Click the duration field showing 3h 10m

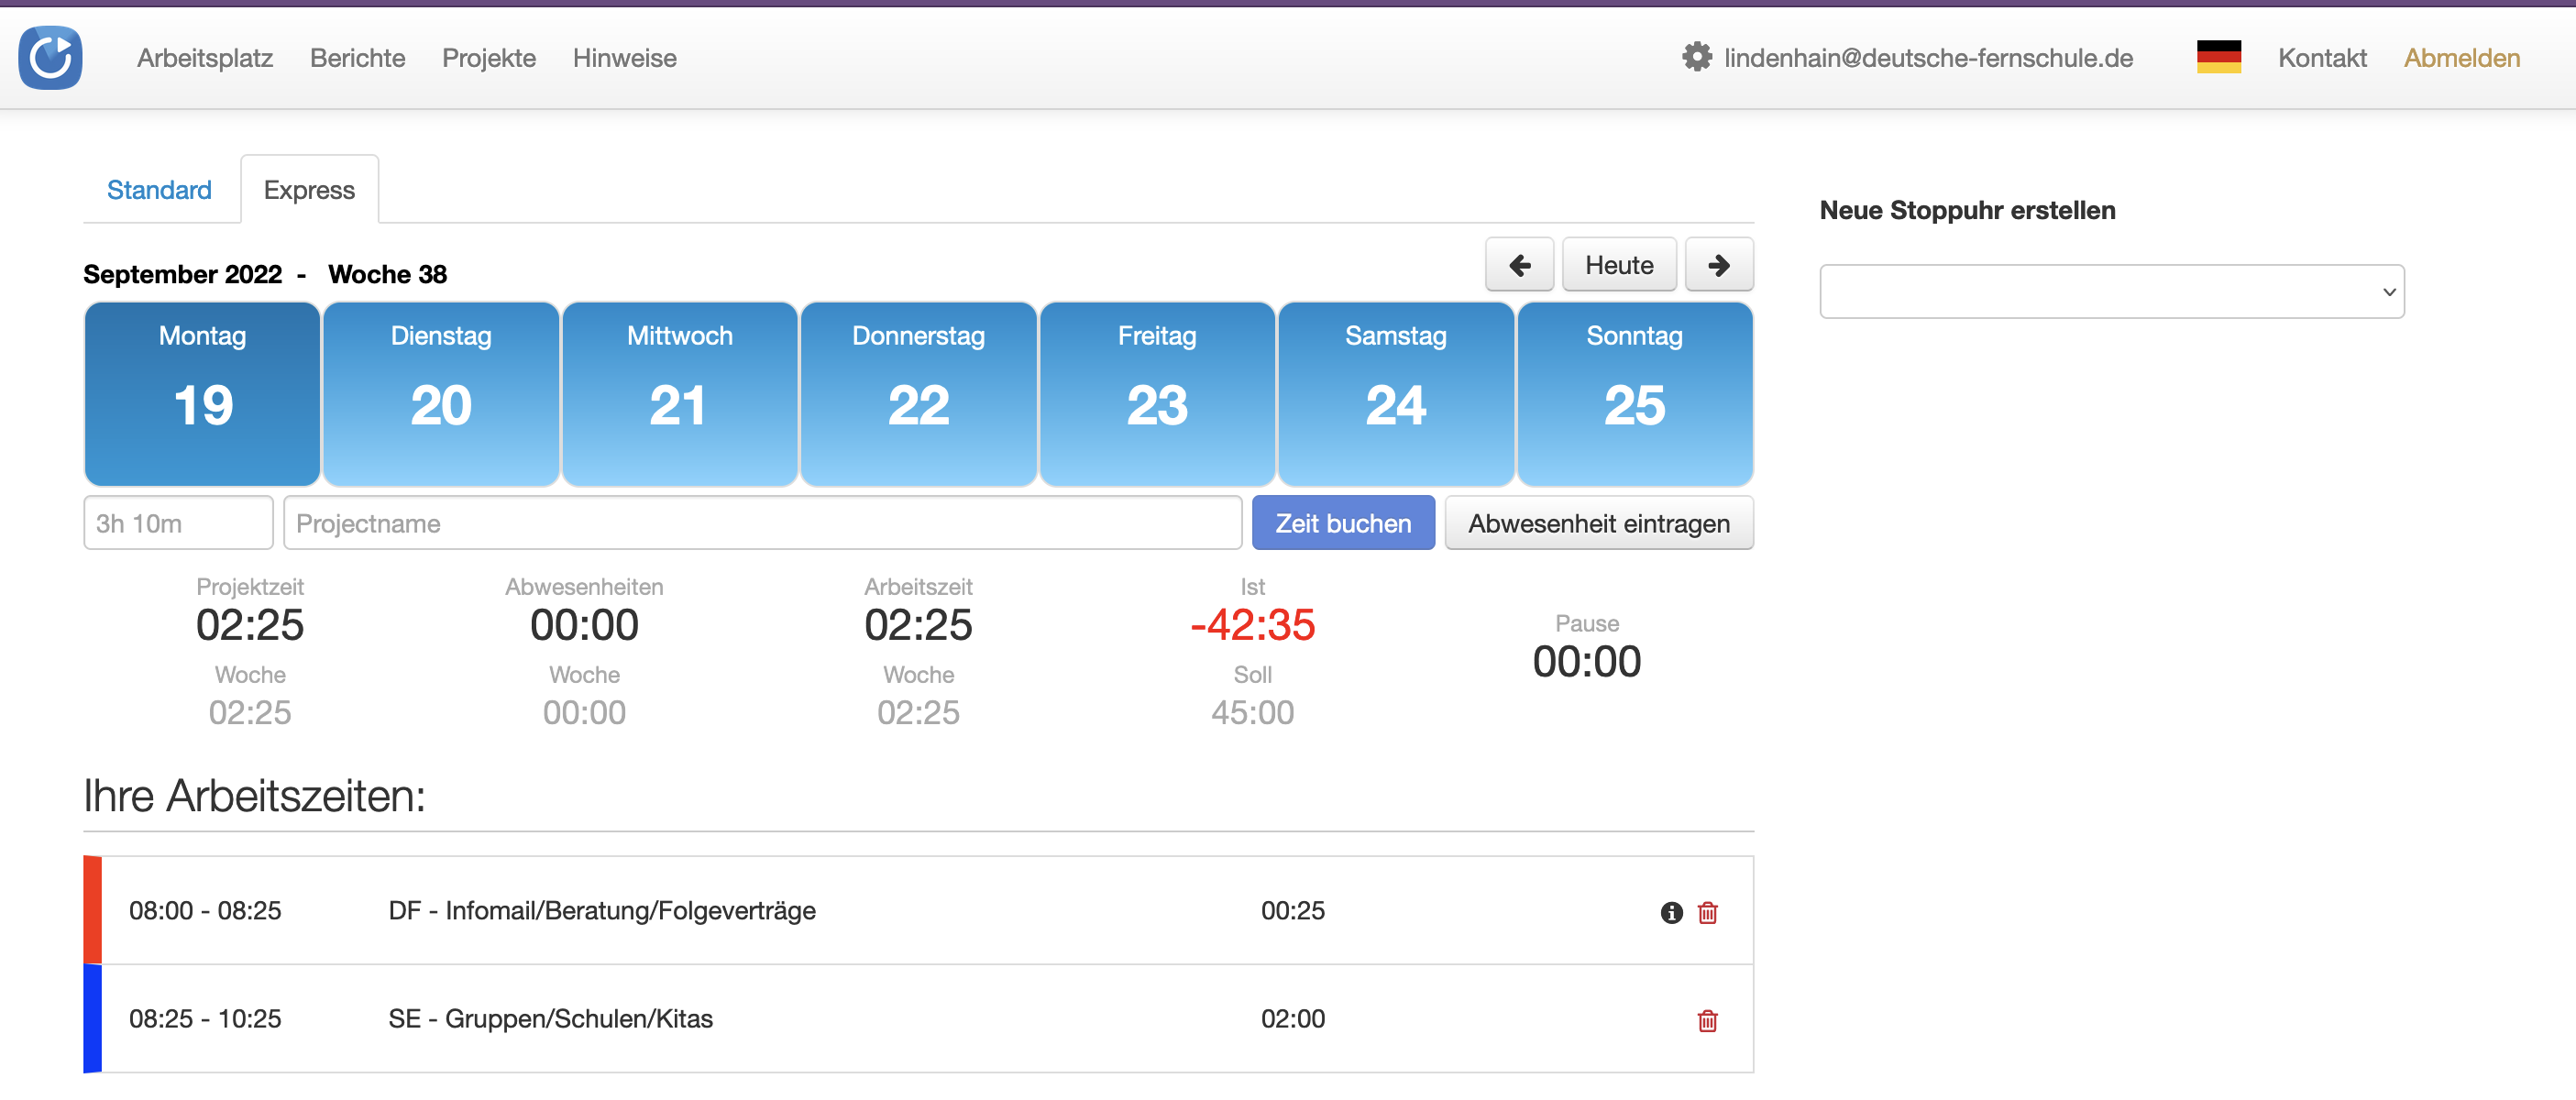coord(178,523)
